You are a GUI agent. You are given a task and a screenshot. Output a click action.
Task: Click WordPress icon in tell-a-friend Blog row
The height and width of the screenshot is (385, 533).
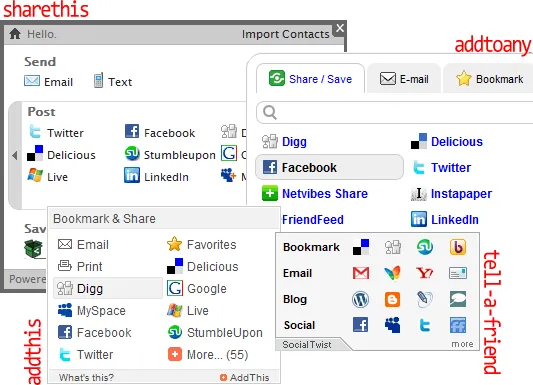361,299
